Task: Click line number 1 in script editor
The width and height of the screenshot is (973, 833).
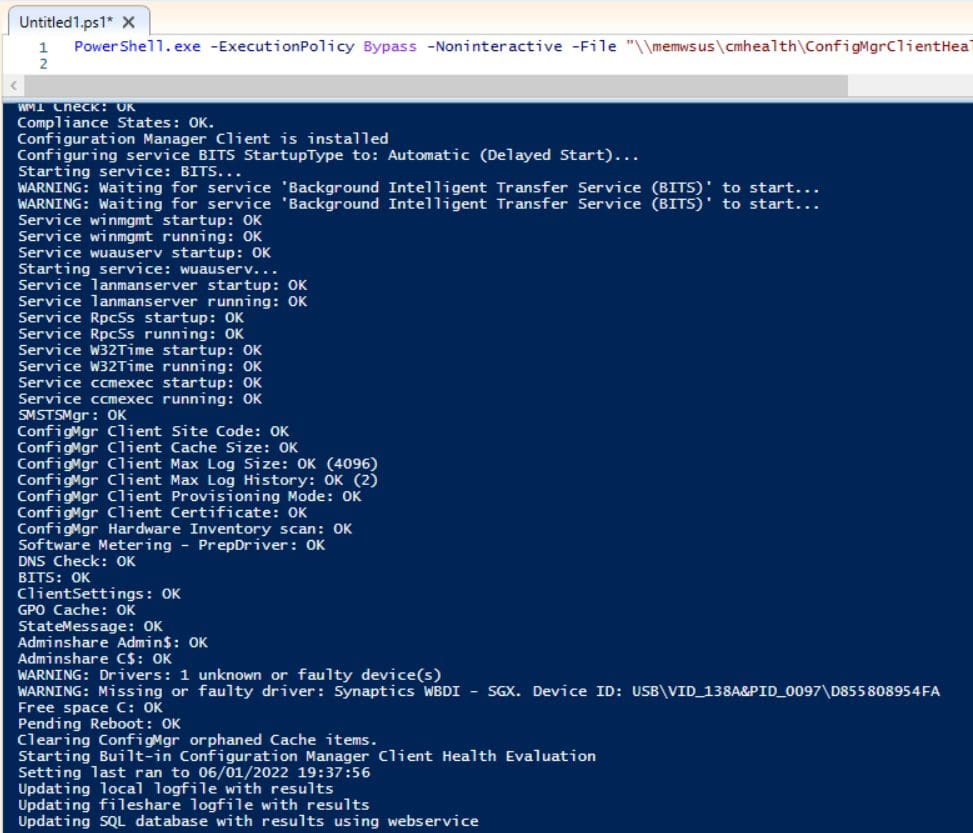Action: 43,47
